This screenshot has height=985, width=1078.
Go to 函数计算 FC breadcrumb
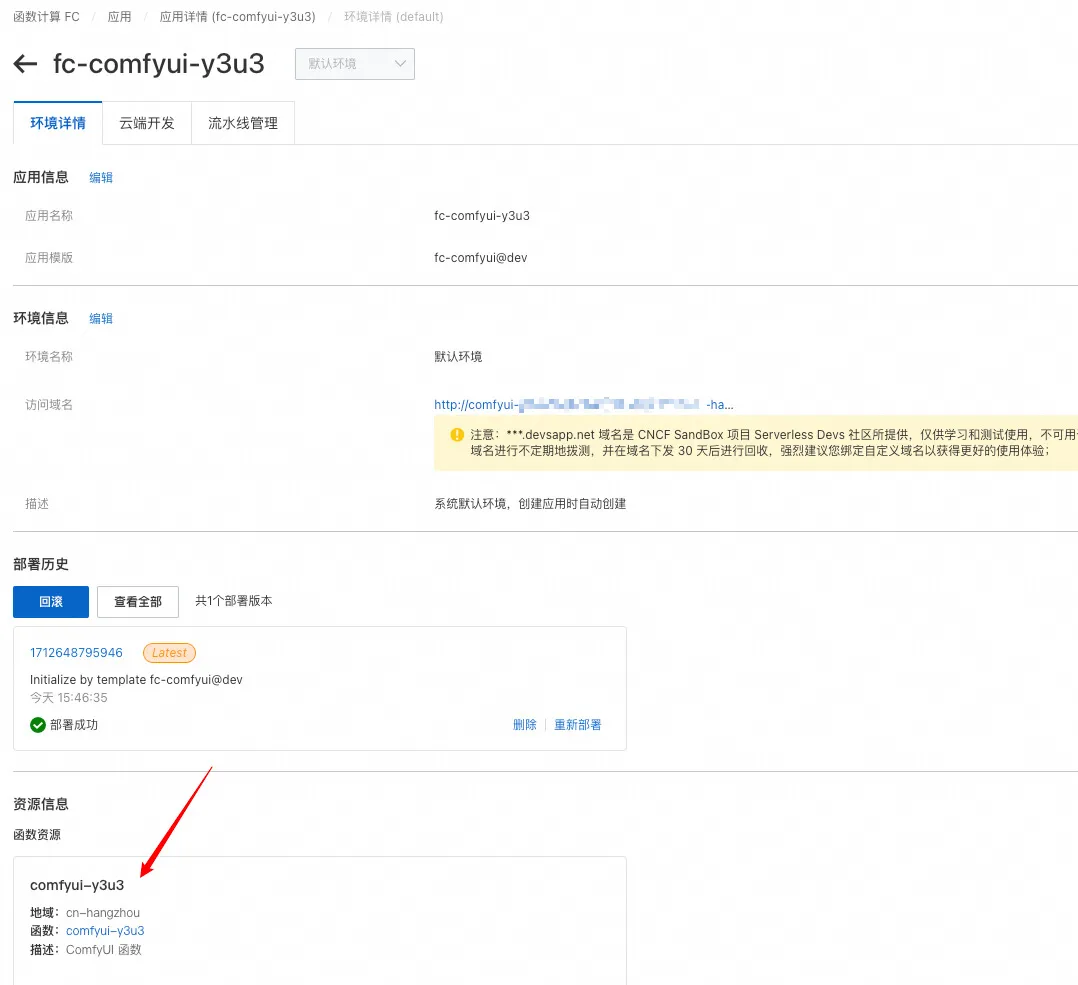46,16
